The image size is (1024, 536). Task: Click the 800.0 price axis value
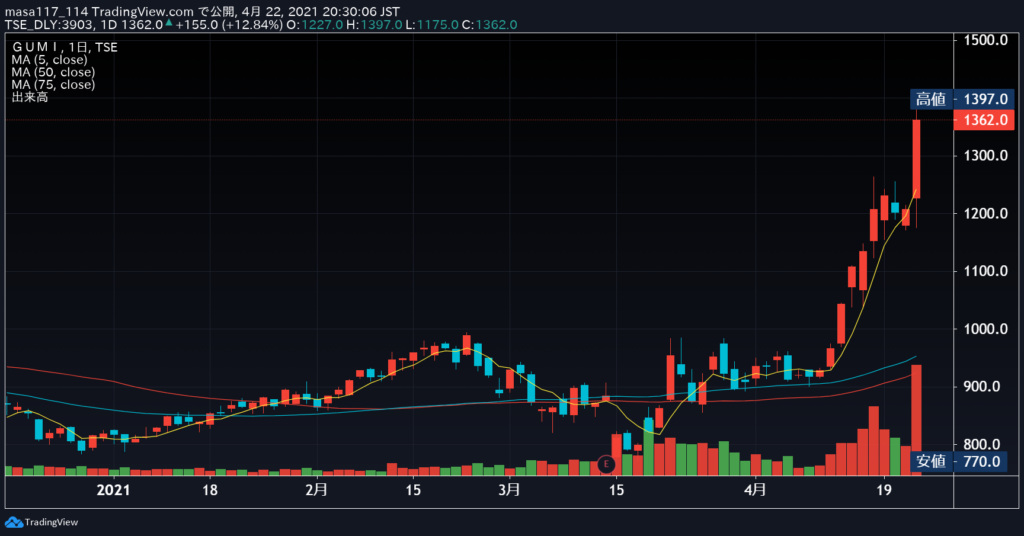pyautogui.click(x=985, y=445)
